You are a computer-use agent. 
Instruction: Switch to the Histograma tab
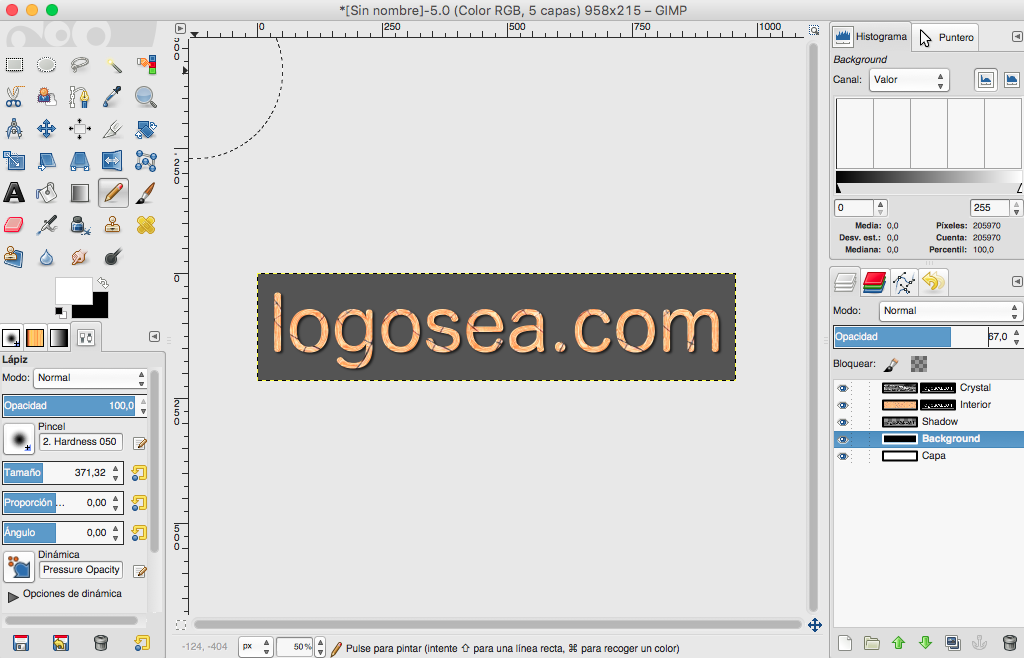click(871, 37)
